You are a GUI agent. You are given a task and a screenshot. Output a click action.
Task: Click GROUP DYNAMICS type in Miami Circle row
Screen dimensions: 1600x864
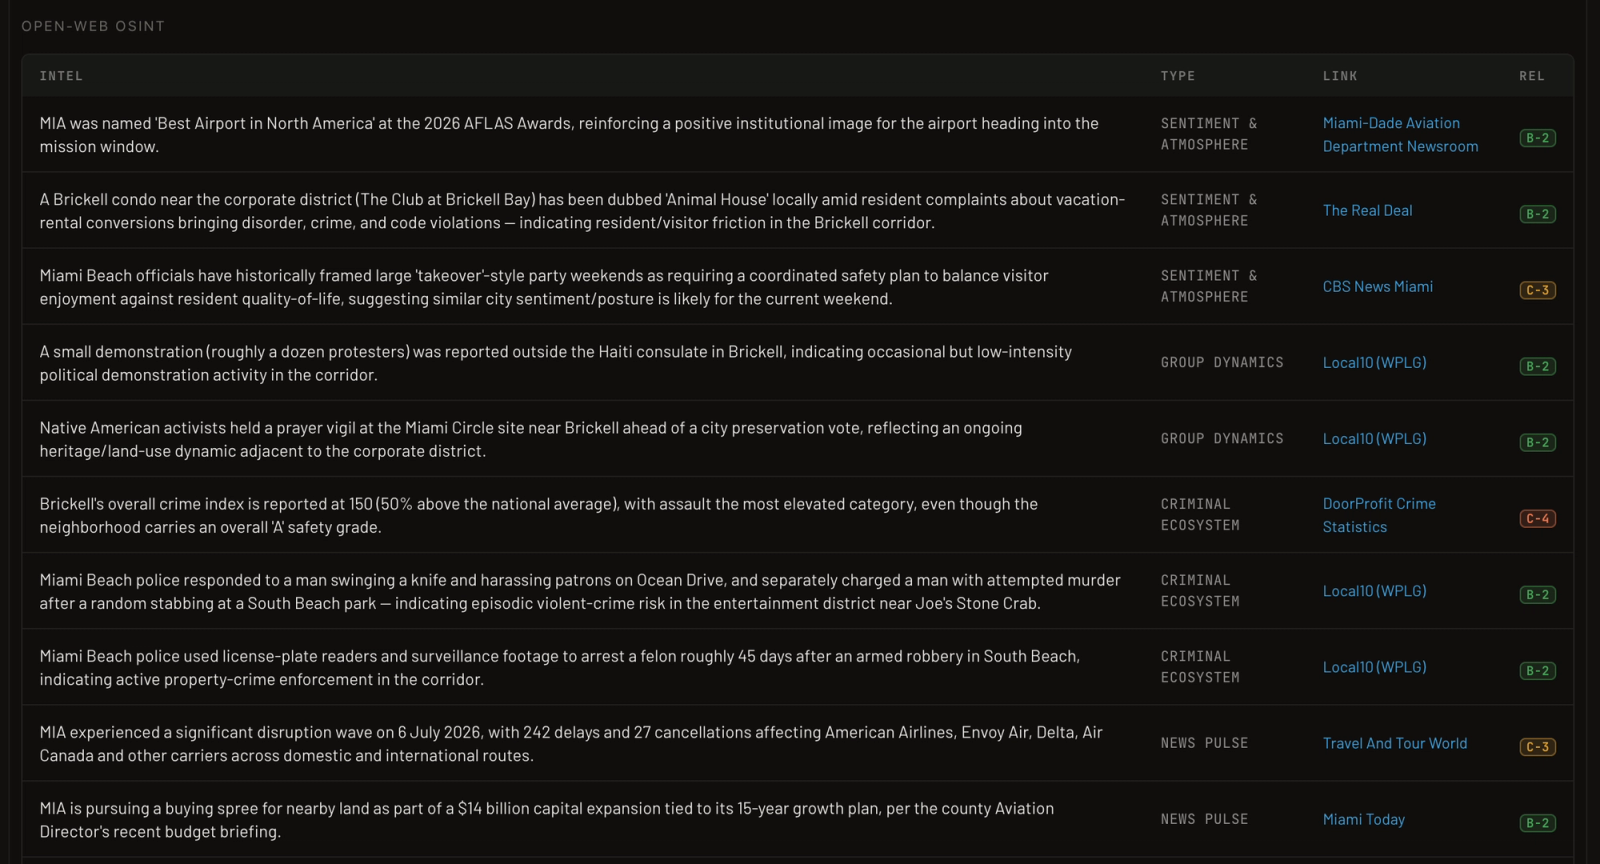coord(1222,438)
